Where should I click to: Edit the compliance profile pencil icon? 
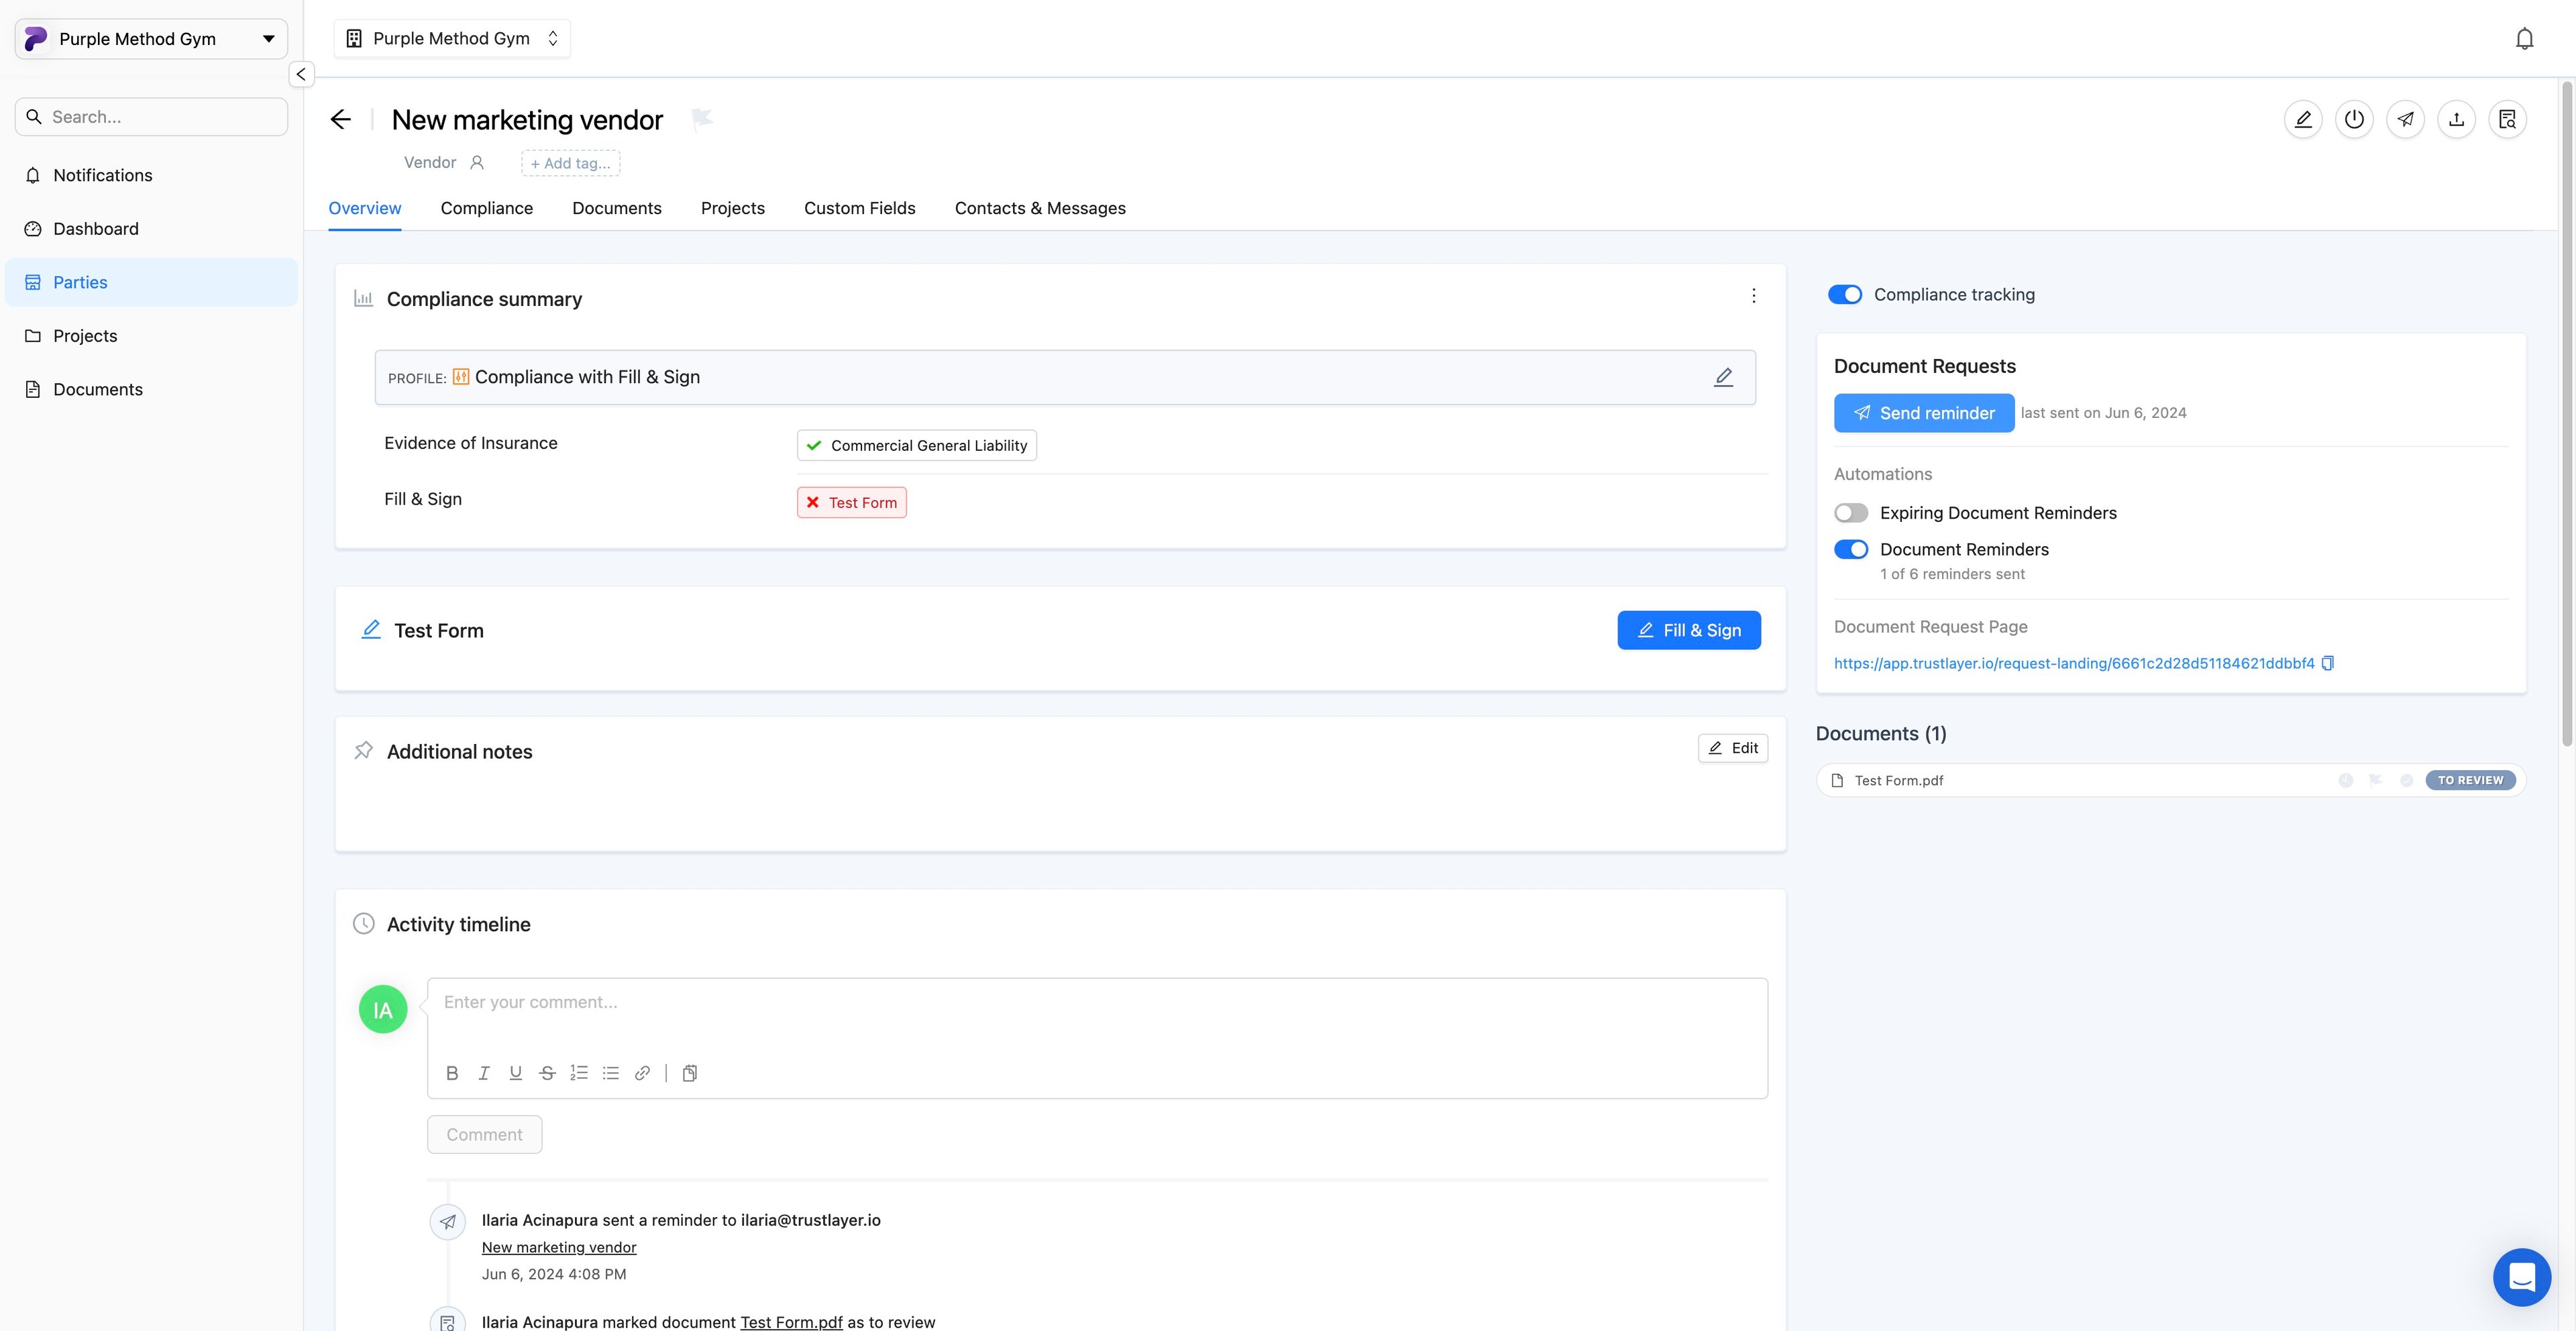click(x=1723, y=377)
